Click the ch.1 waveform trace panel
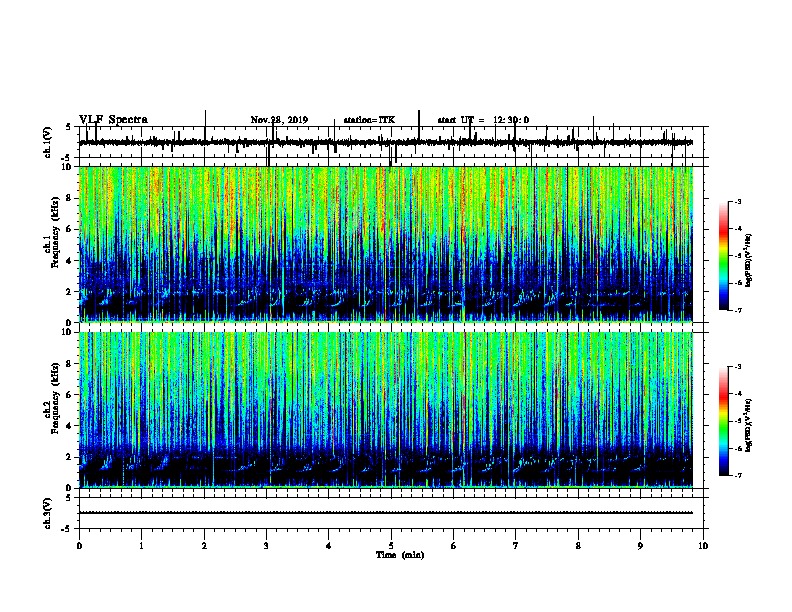Image resolution: width=792 pixels, height=612 pixels. (x=391, y=142)
